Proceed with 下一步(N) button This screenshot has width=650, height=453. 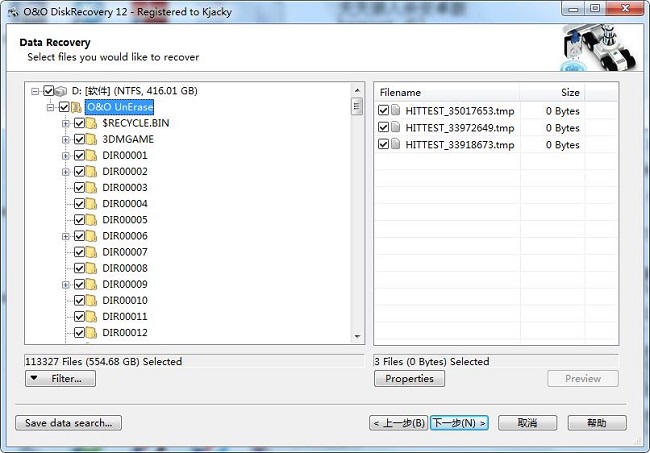(x=459, y=423)
